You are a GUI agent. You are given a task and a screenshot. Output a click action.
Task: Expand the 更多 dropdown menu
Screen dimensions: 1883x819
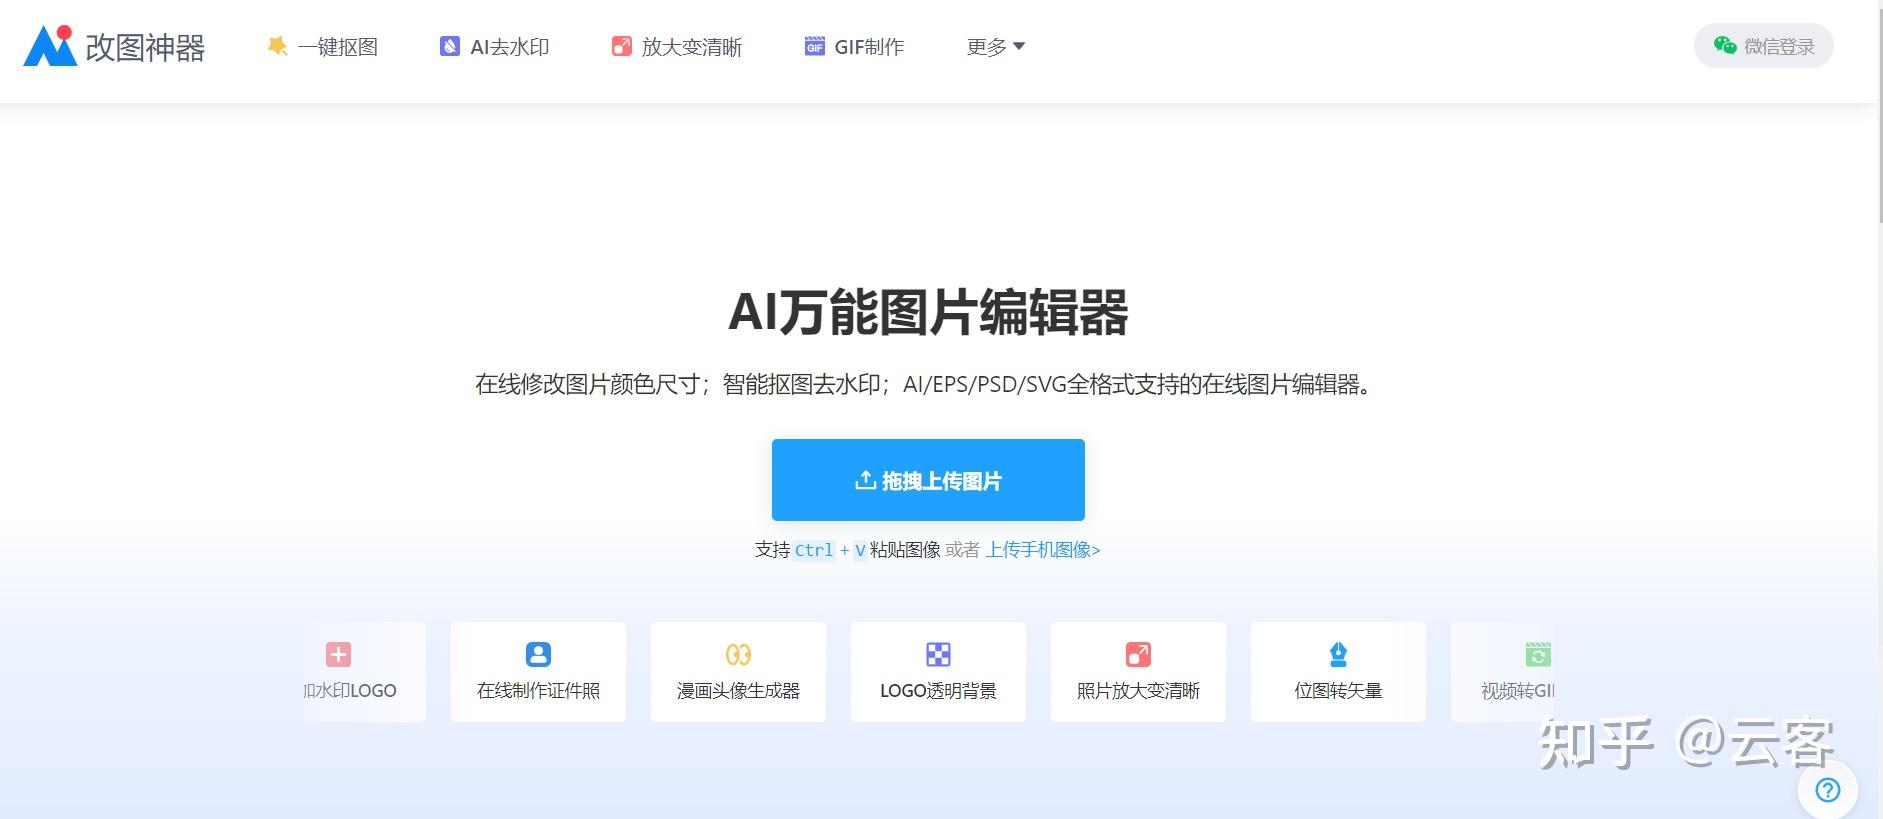click(x=996, y=47)
